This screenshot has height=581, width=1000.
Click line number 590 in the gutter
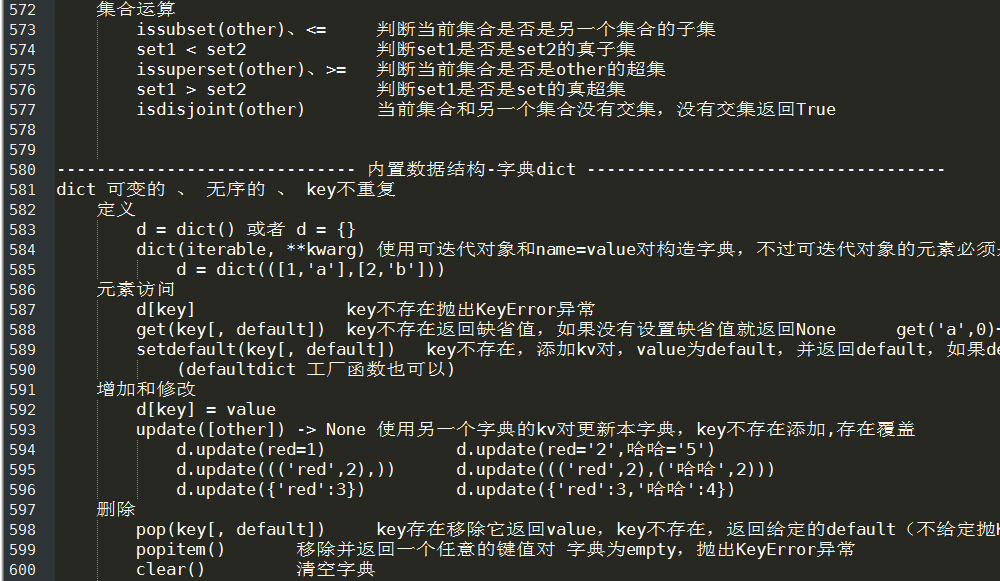pos(22,370)
